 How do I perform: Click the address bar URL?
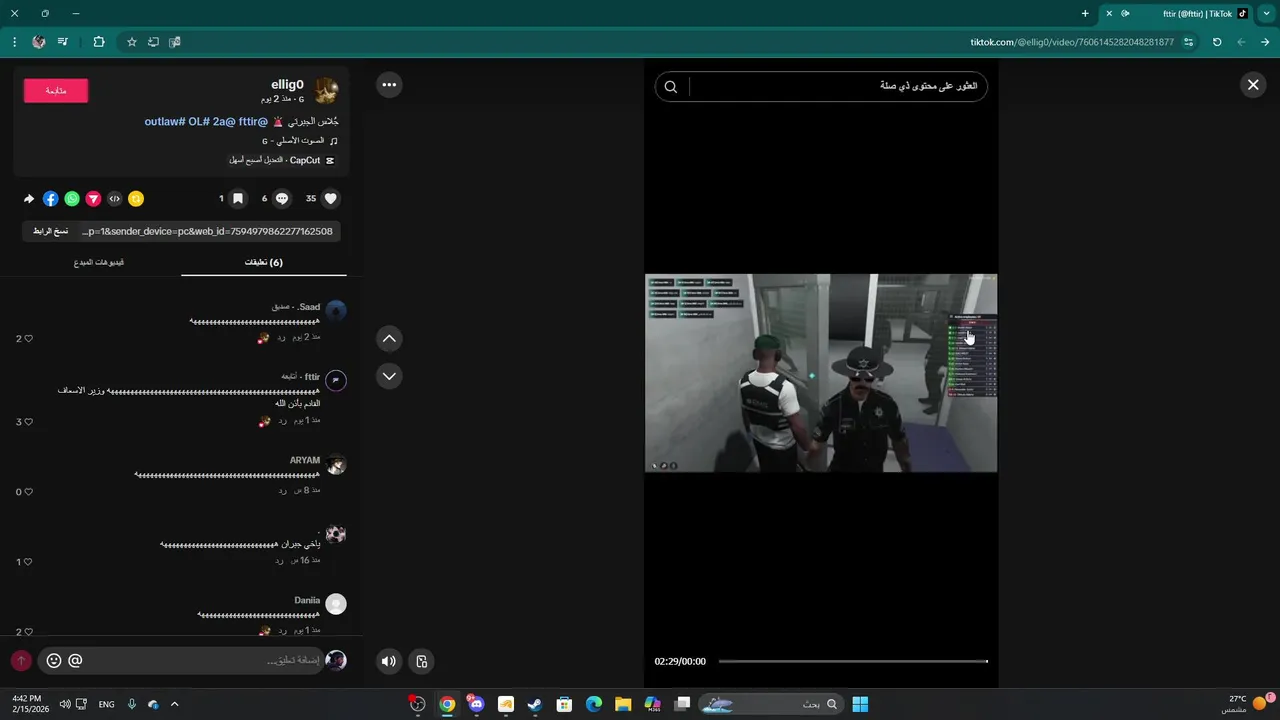(x=1072, y=42)
